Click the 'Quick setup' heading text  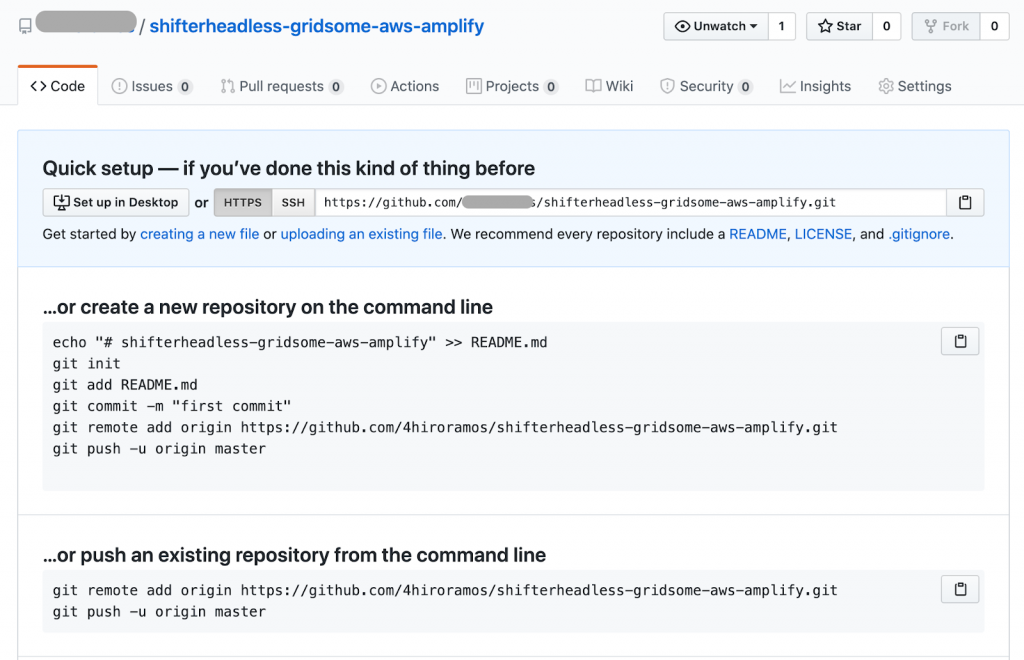(289, 168)
